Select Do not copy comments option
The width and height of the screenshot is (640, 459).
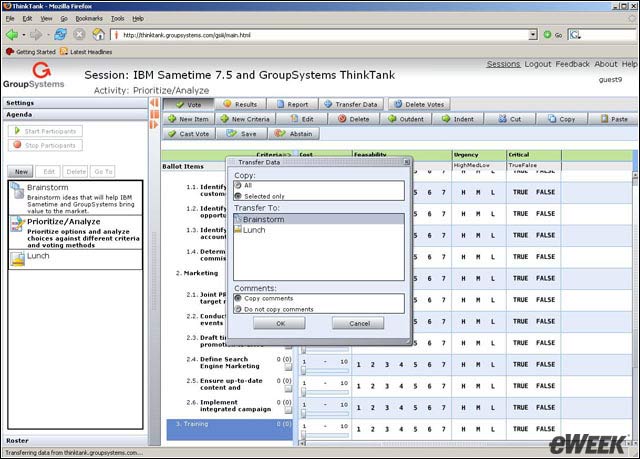(x=238, y=309)
